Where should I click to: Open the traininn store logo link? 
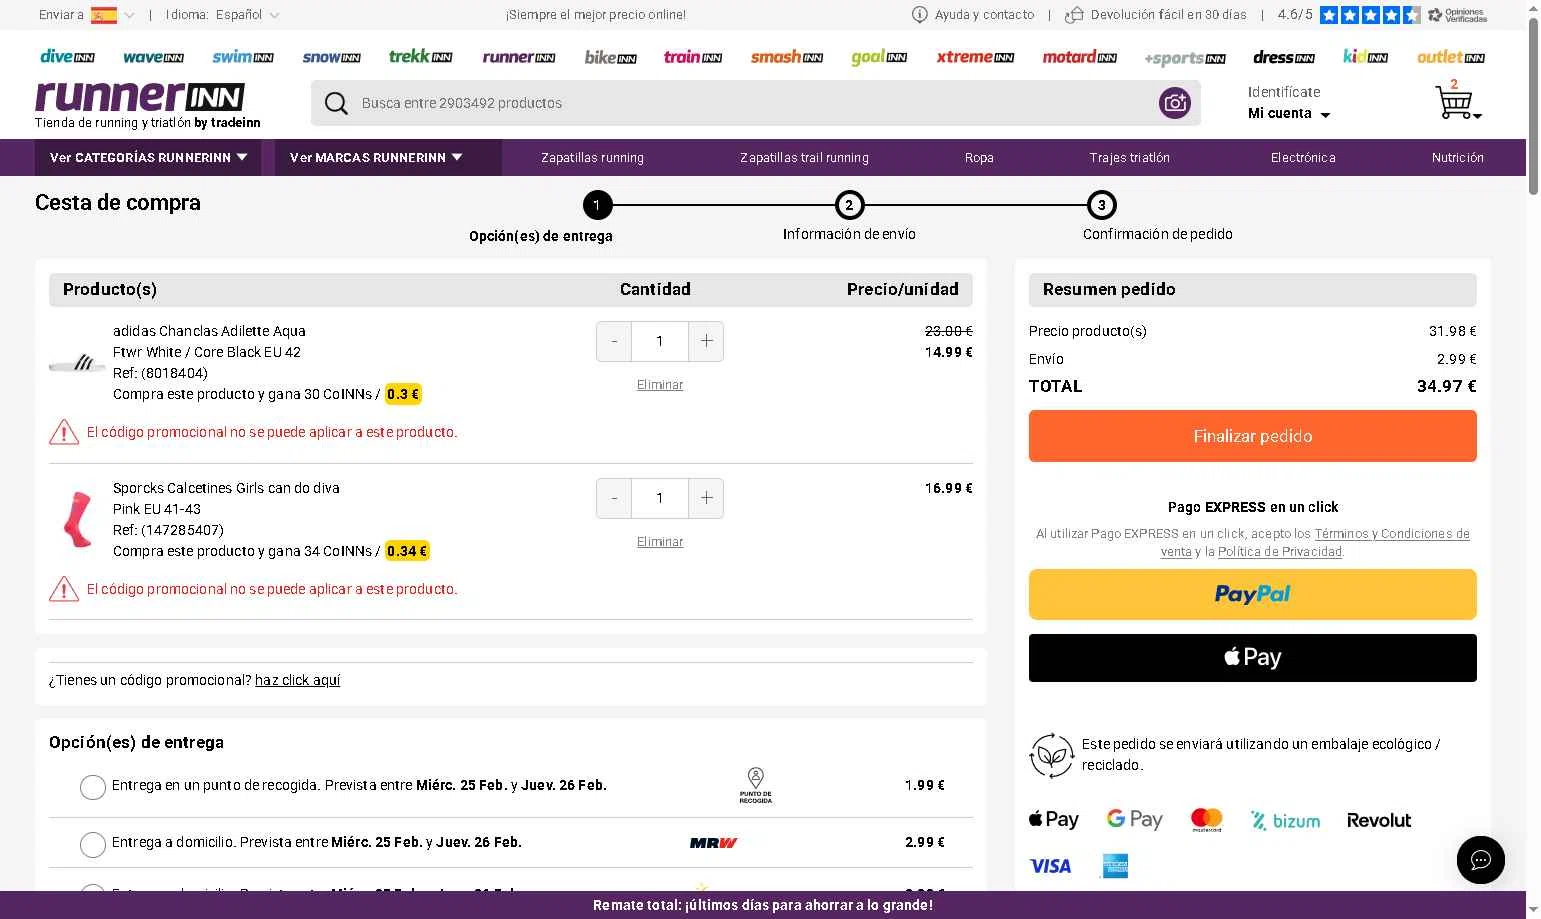point(693,57)
